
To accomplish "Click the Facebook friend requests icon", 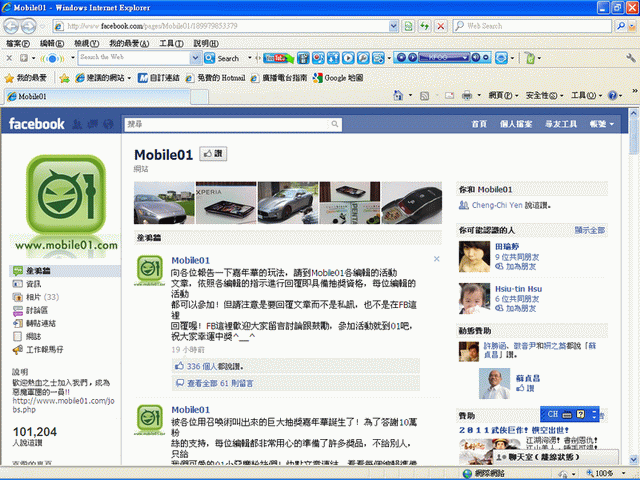I will click(77, 124).
